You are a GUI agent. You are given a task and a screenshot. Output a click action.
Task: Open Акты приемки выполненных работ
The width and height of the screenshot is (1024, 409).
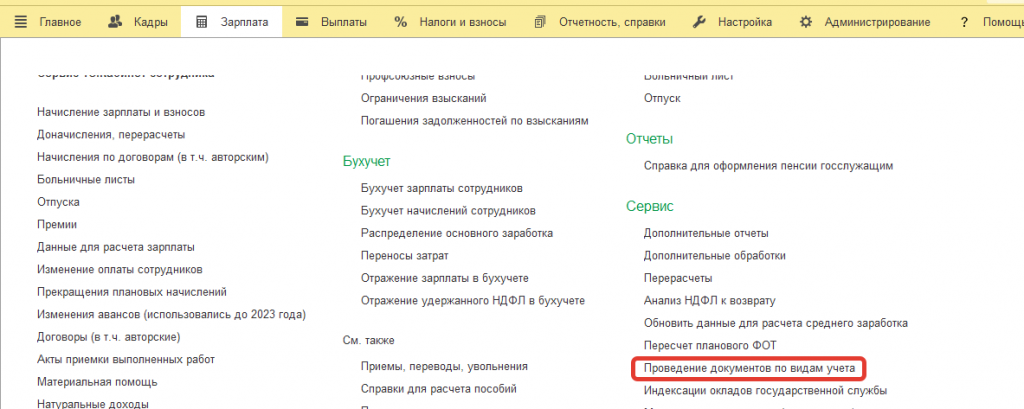(x=126, y=359)
